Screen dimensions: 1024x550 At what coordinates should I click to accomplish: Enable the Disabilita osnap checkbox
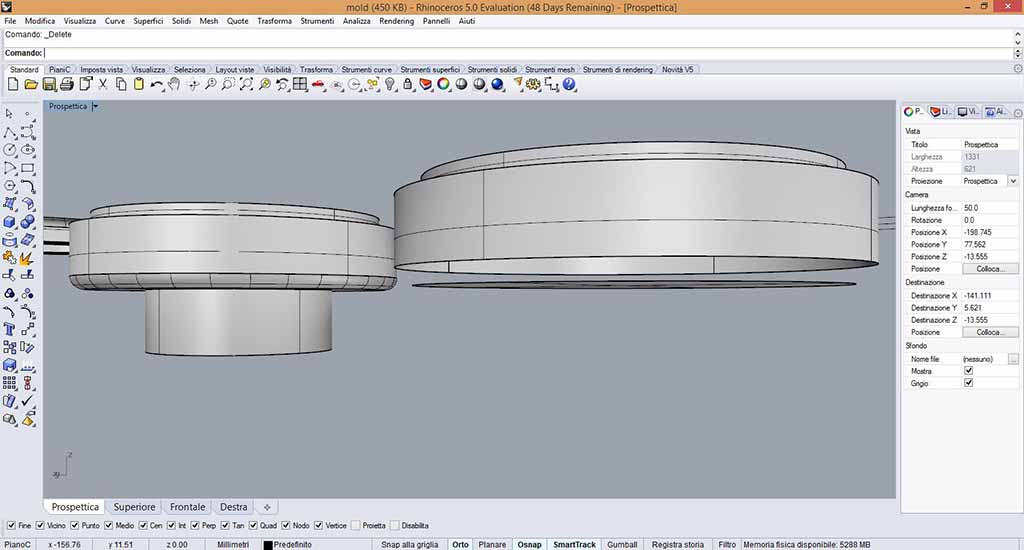tap(394, 525)
